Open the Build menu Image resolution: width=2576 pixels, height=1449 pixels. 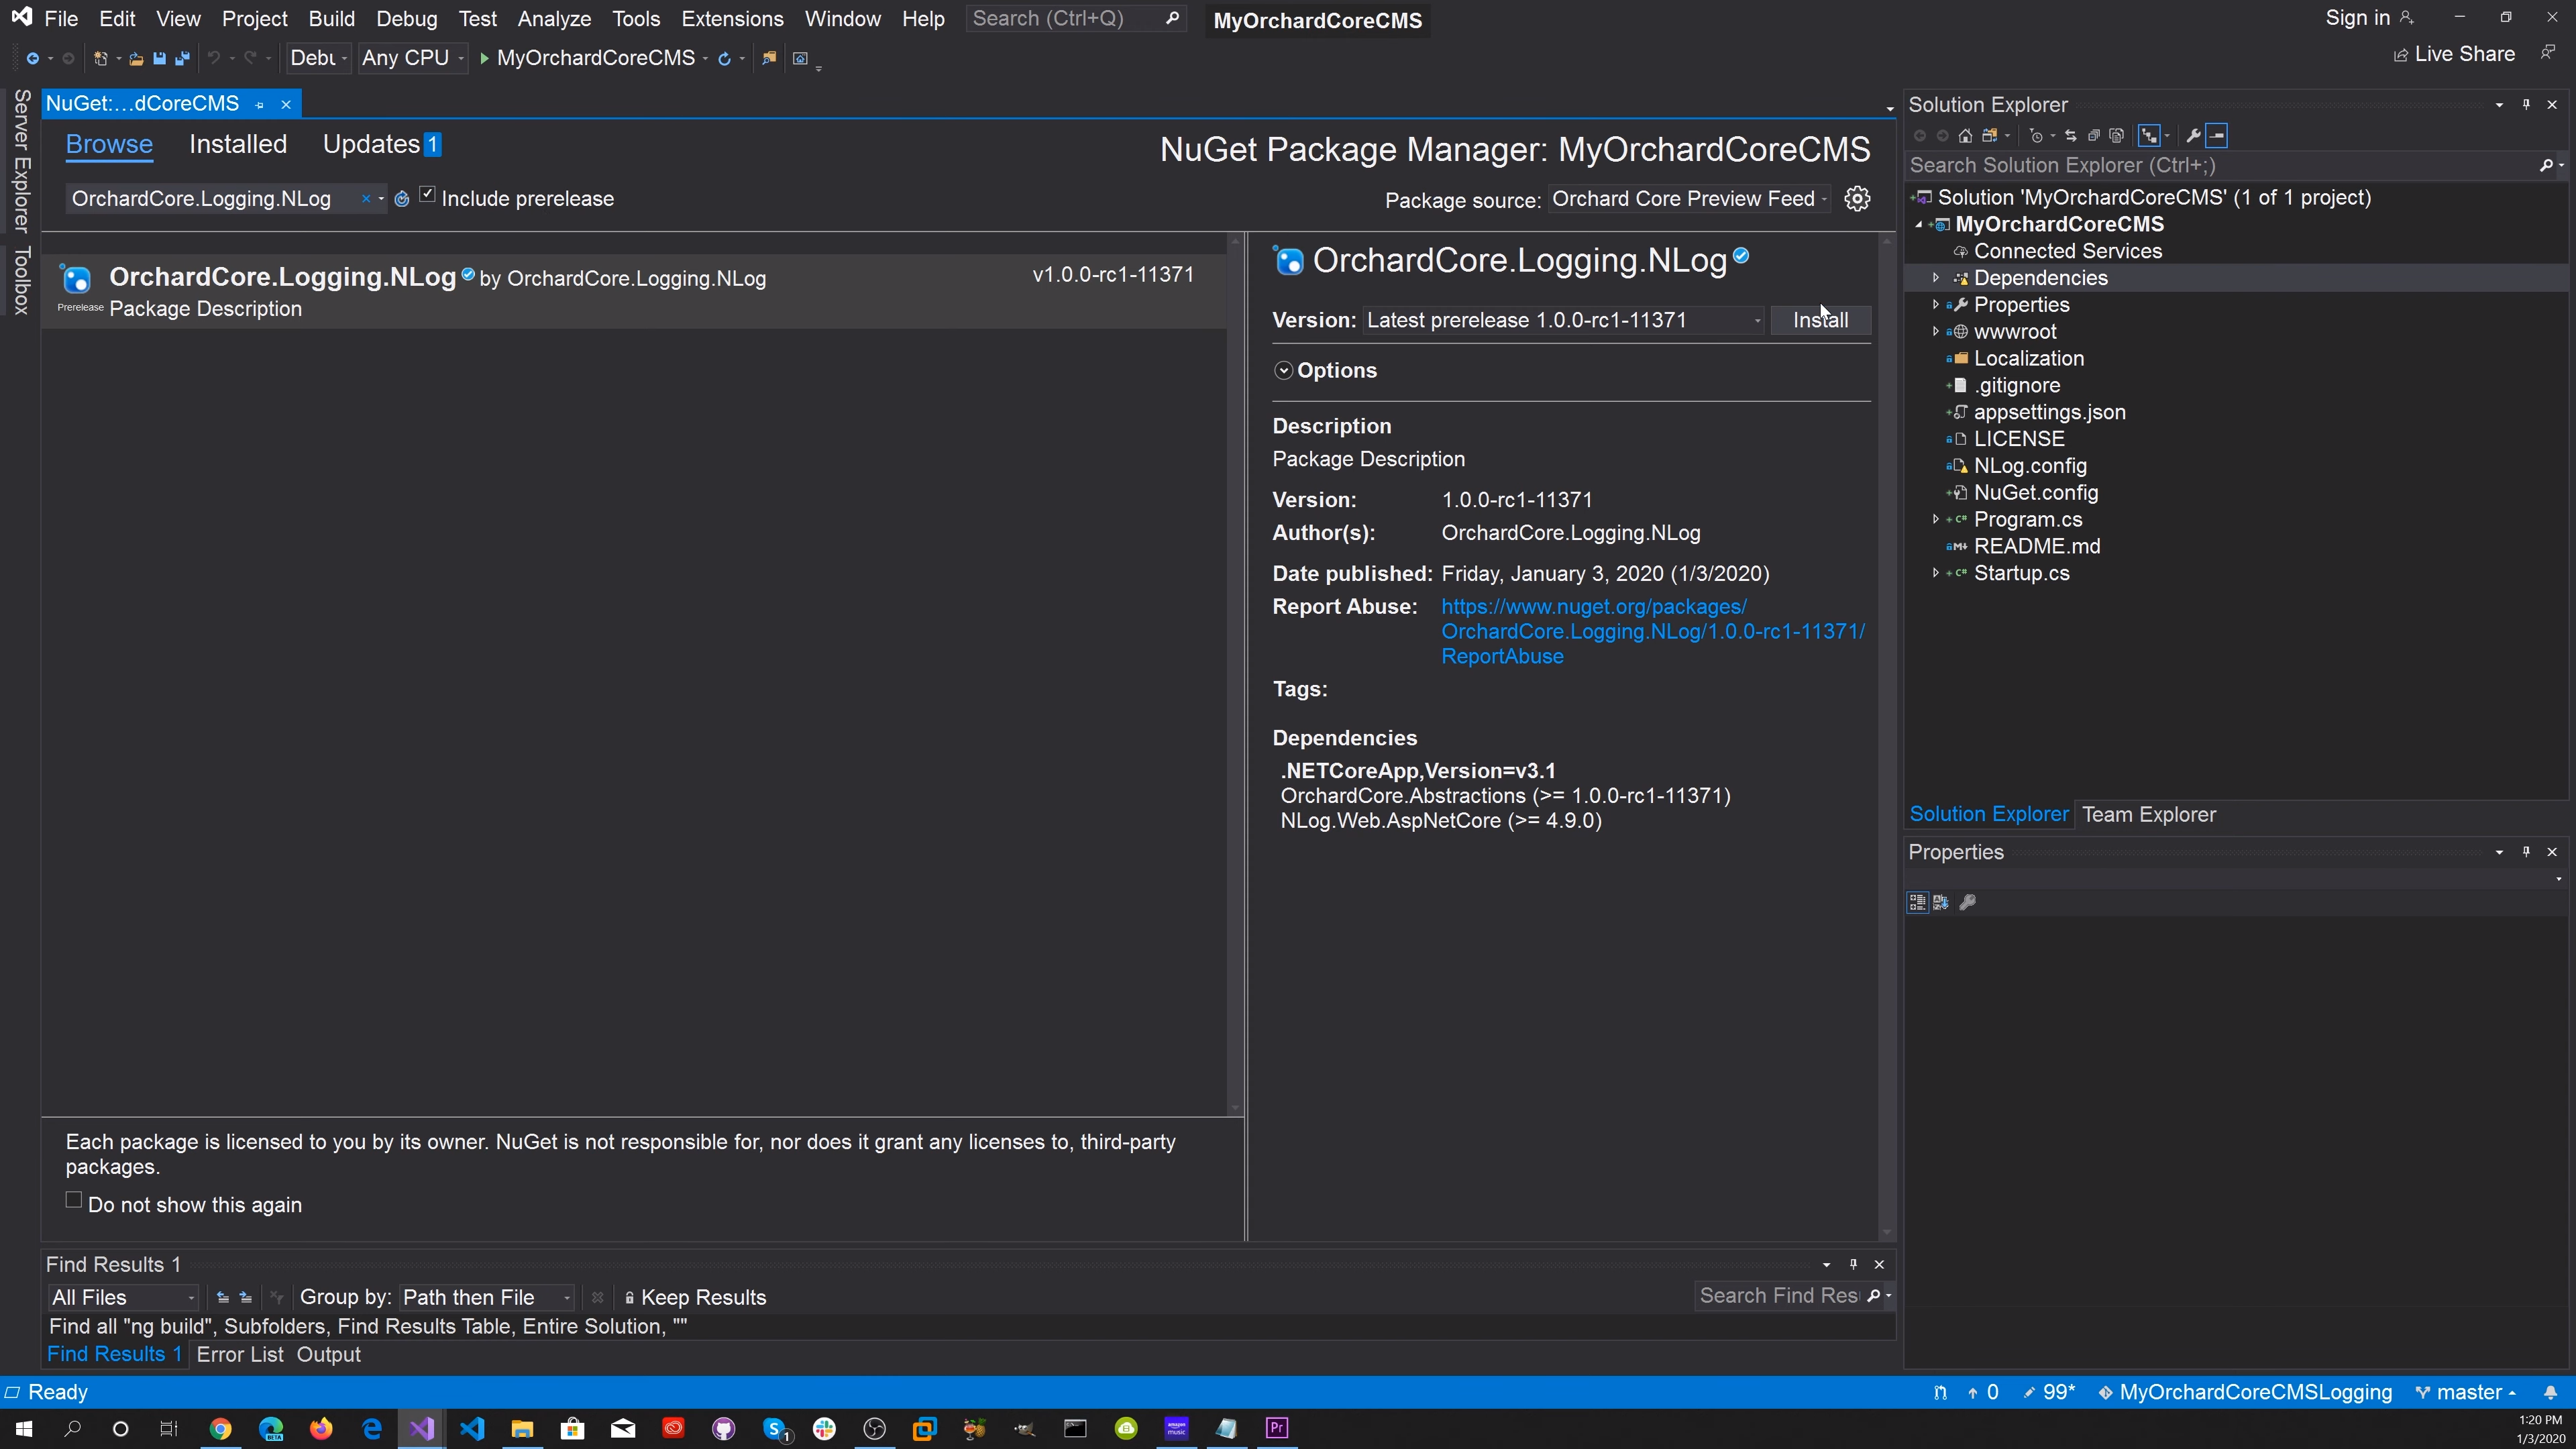point(331,19)
